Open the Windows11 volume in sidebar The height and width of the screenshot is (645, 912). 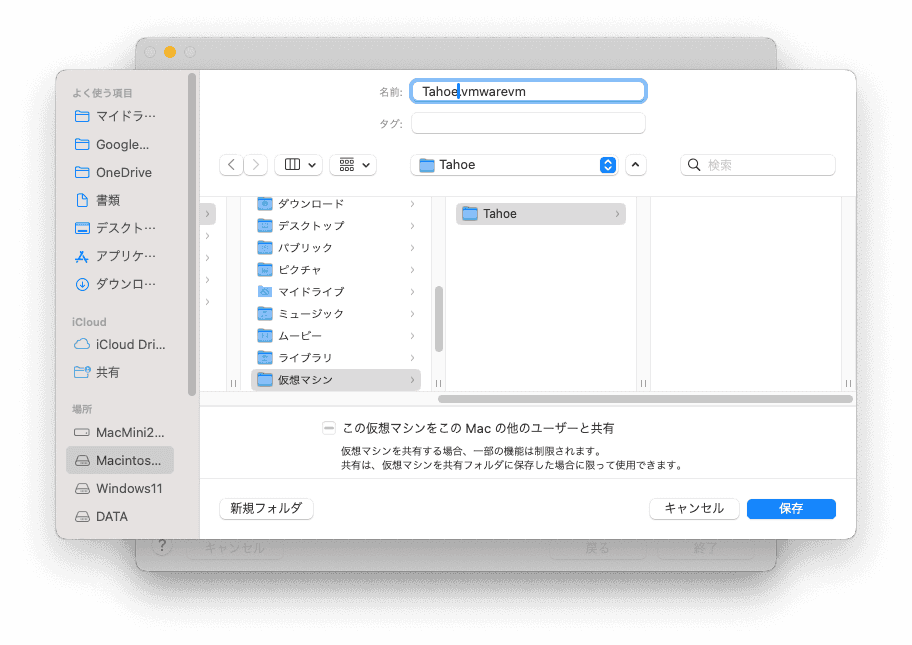(128, 489)
